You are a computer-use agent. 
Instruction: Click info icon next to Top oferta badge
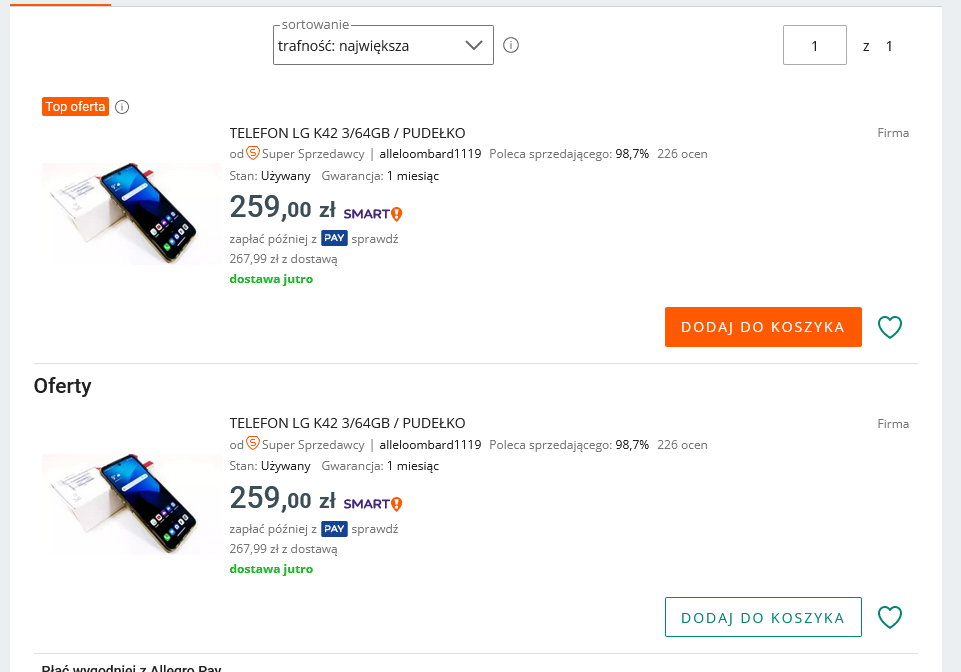click(x=122, y=107)
